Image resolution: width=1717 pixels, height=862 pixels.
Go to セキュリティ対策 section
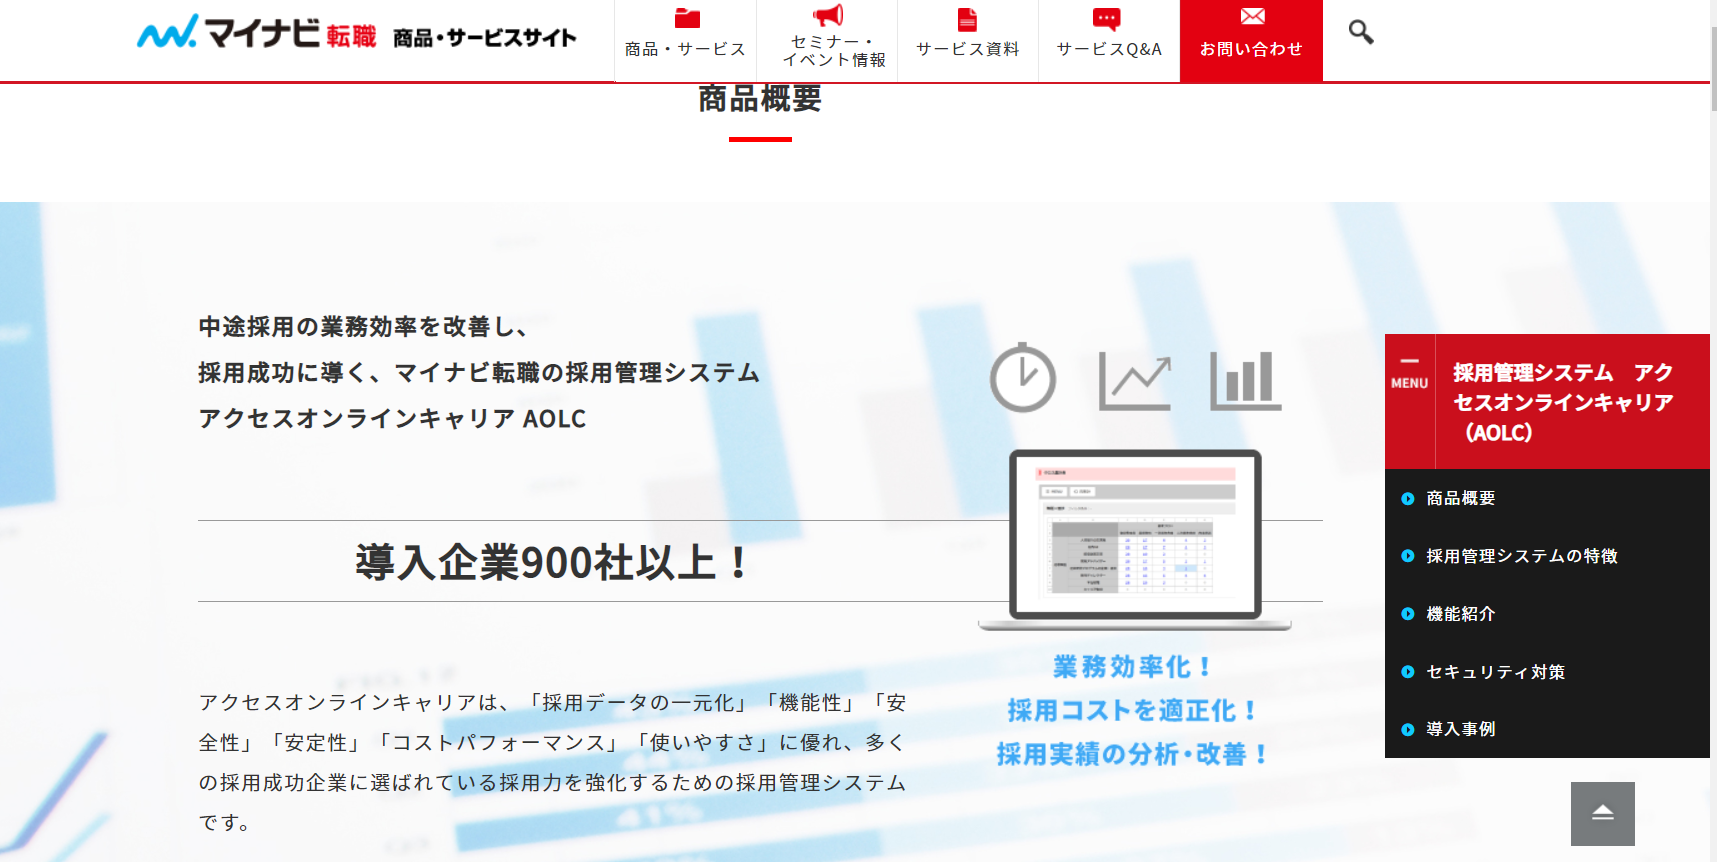coord(1495,672)
